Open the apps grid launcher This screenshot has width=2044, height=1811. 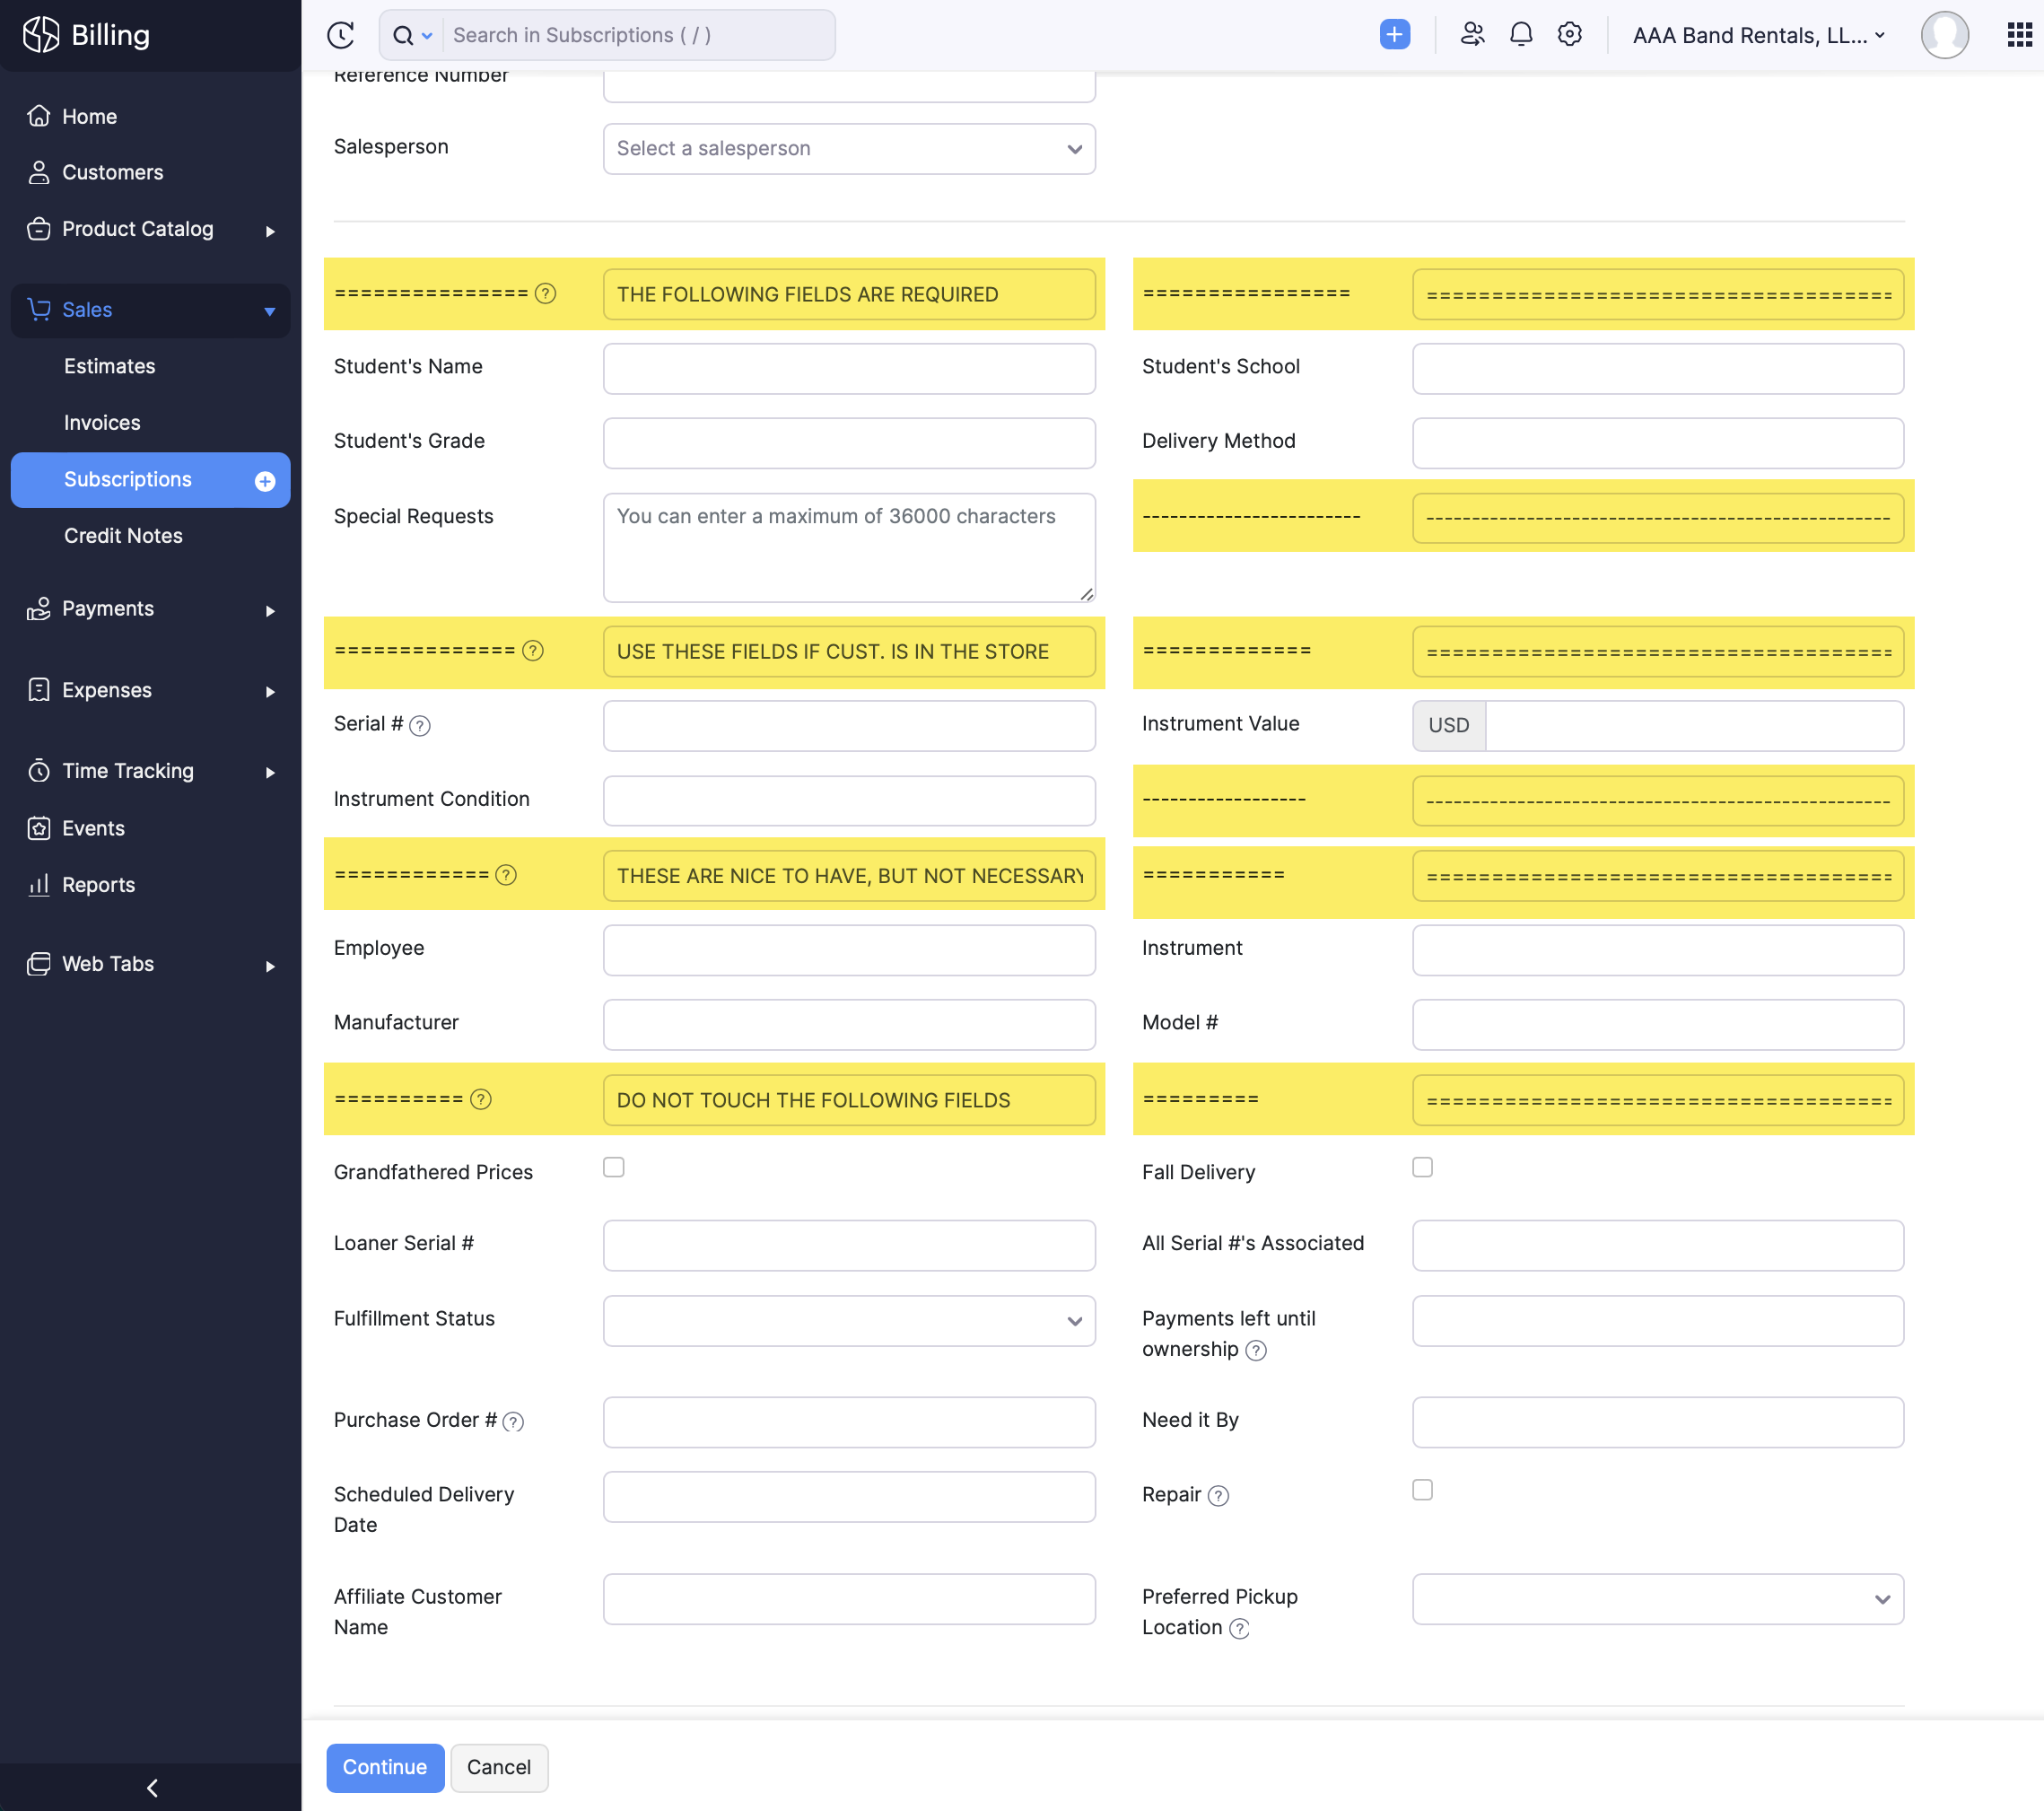click(x=2019, y=35)
